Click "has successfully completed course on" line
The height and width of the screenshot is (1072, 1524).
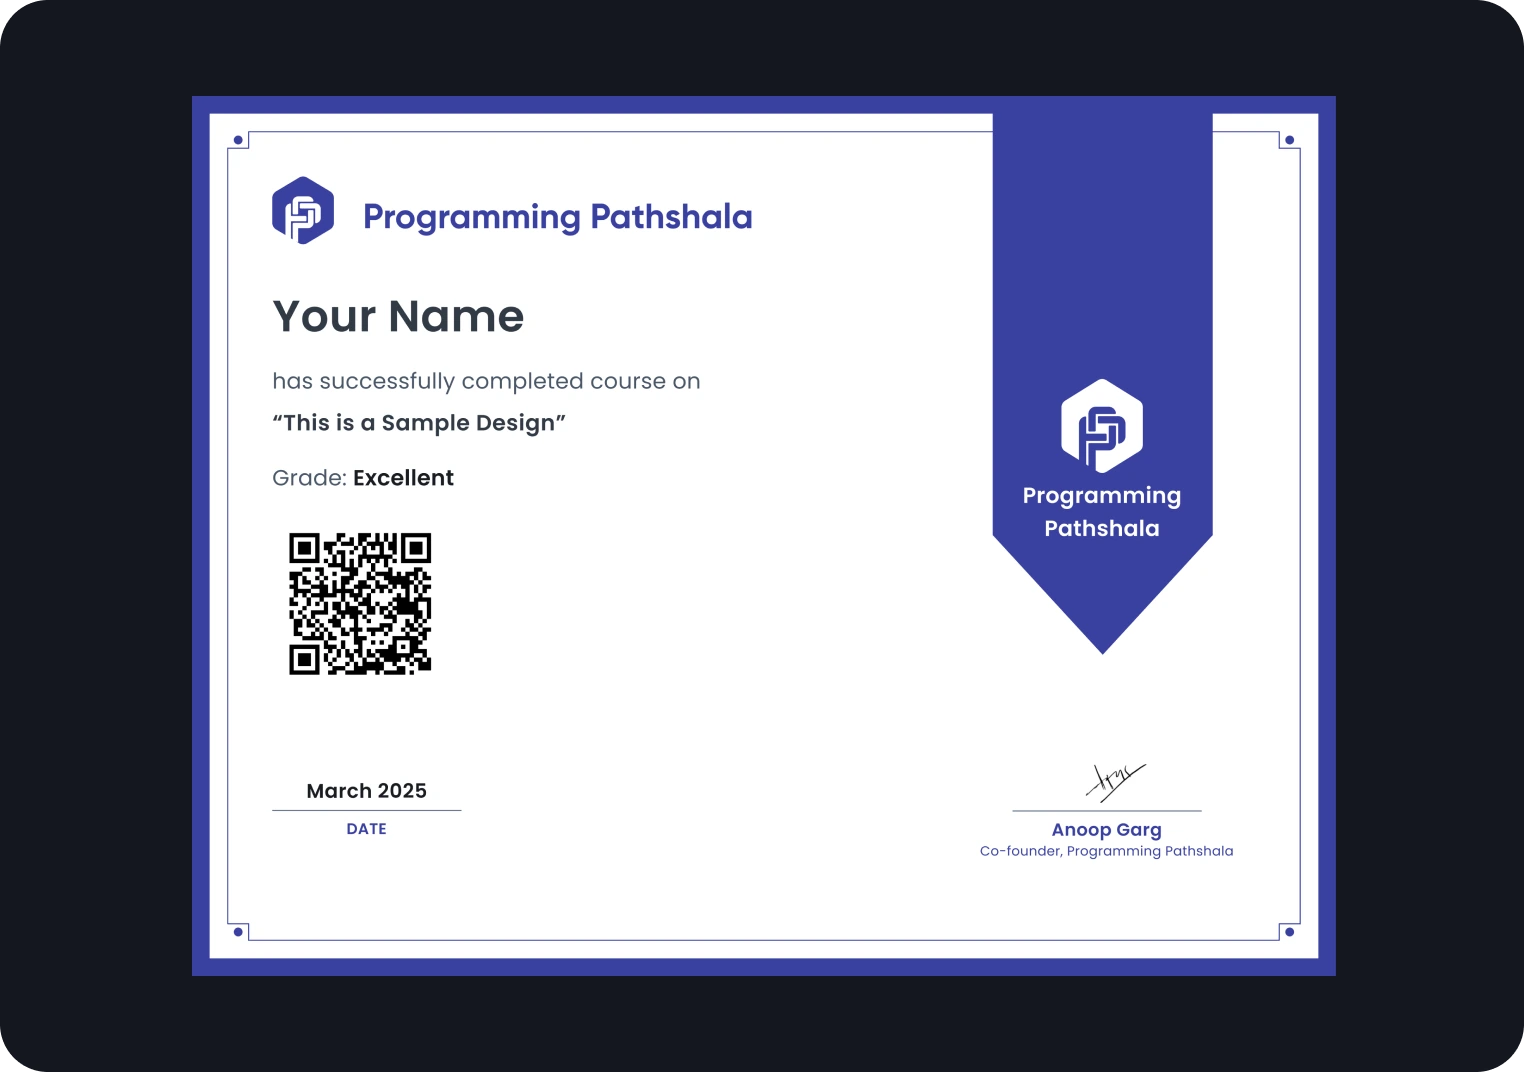486,381
